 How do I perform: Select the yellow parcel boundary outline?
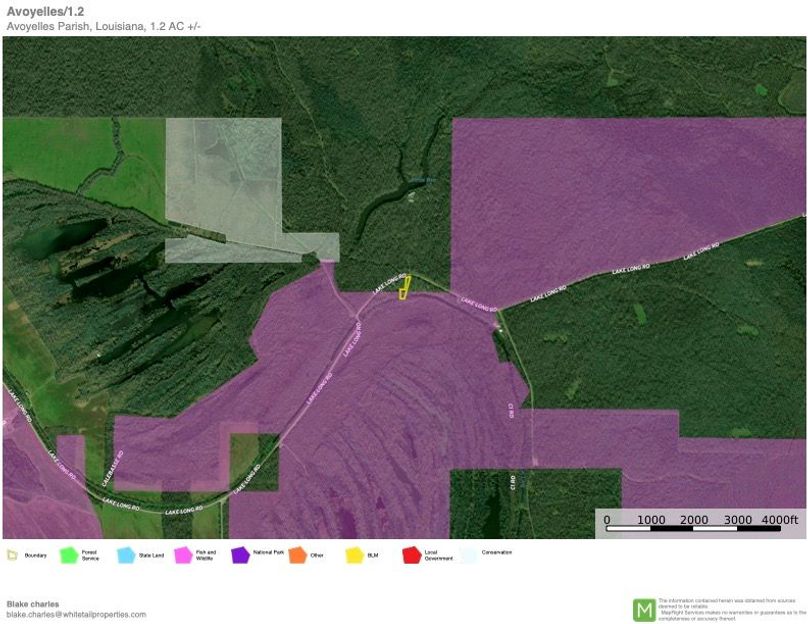point(405,288)
